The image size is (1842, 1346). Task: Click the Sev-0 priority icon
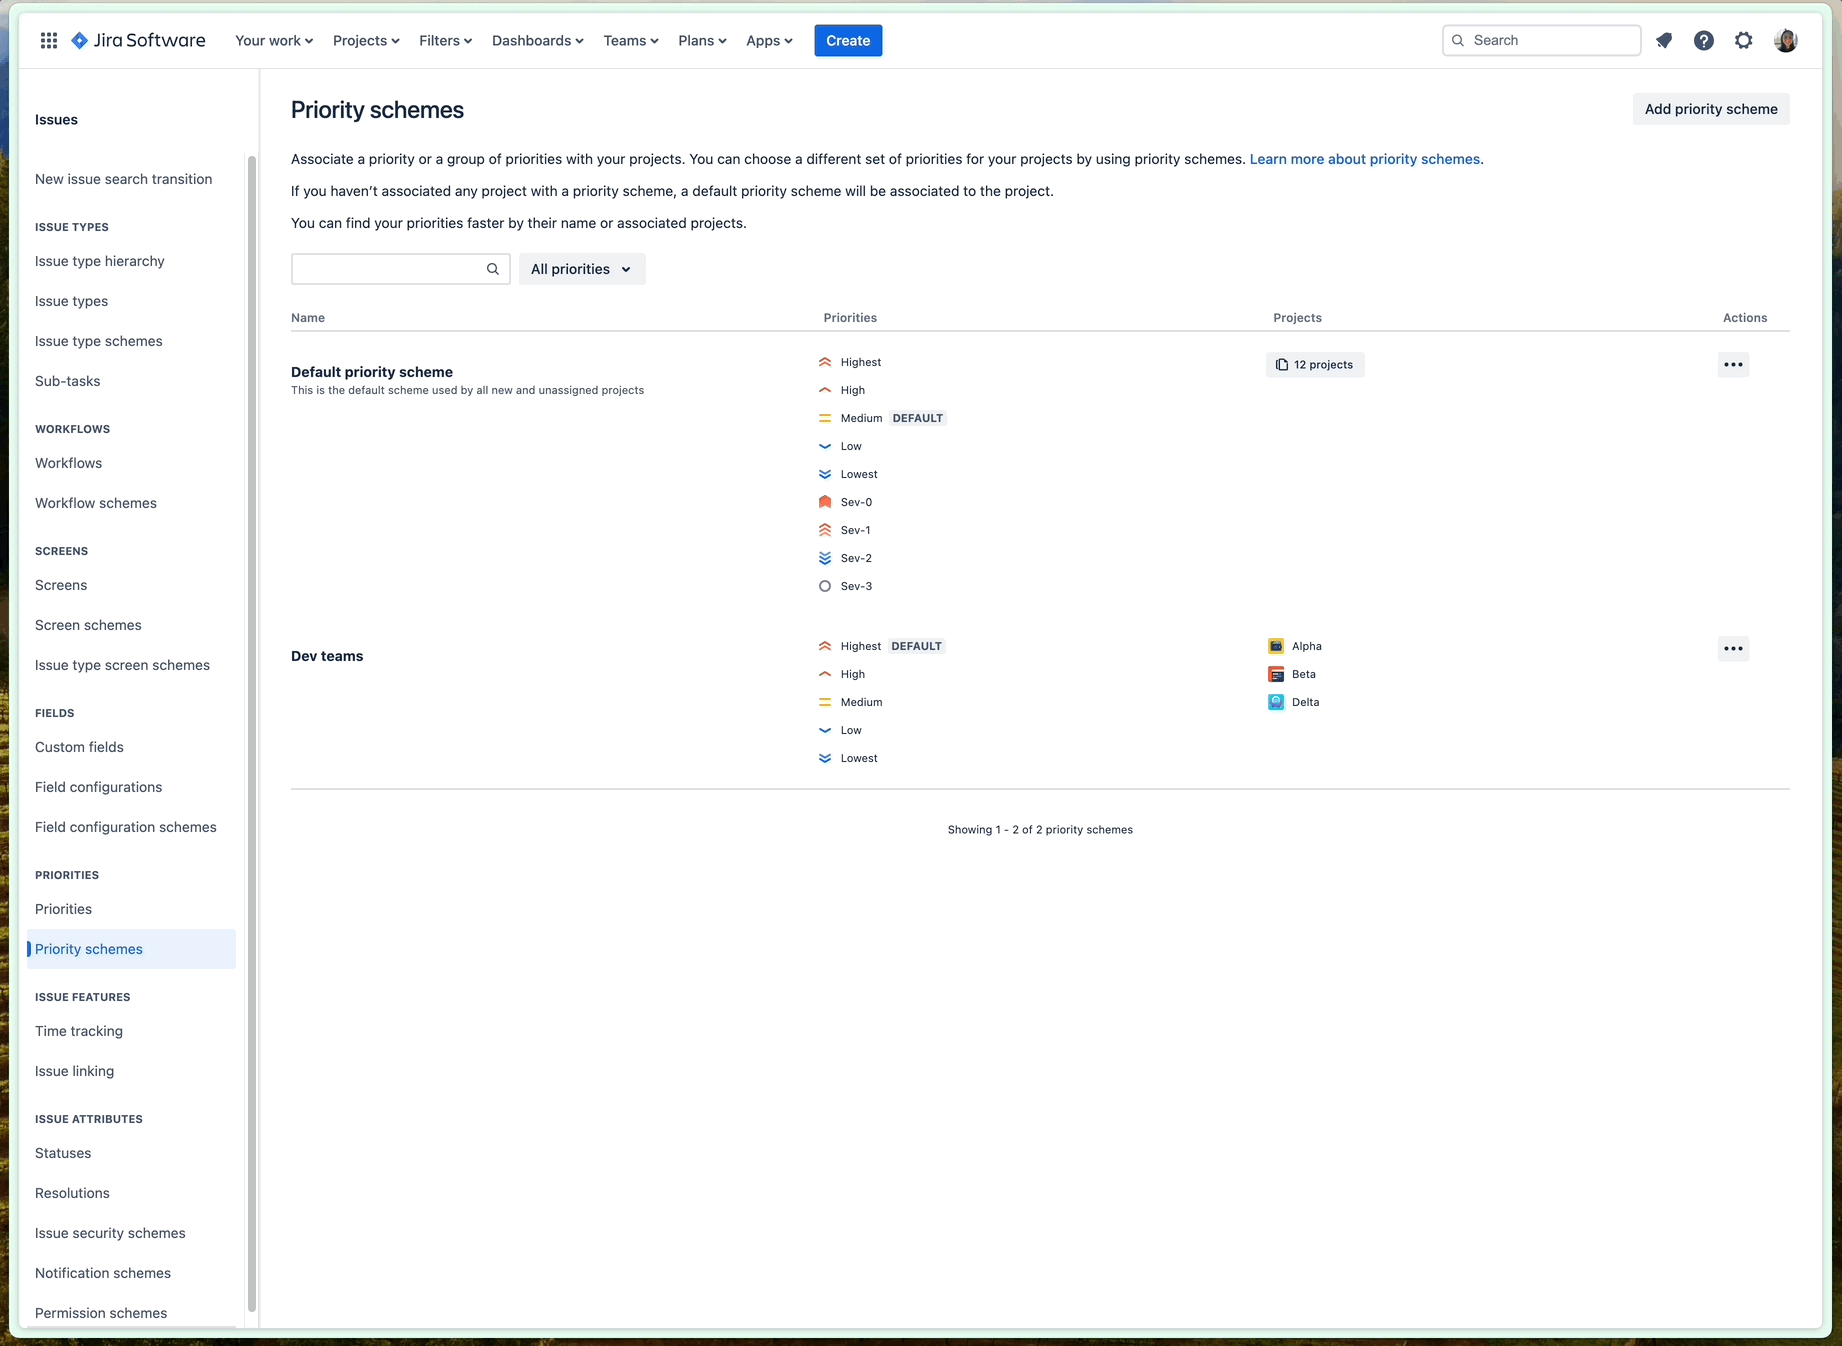825,502
